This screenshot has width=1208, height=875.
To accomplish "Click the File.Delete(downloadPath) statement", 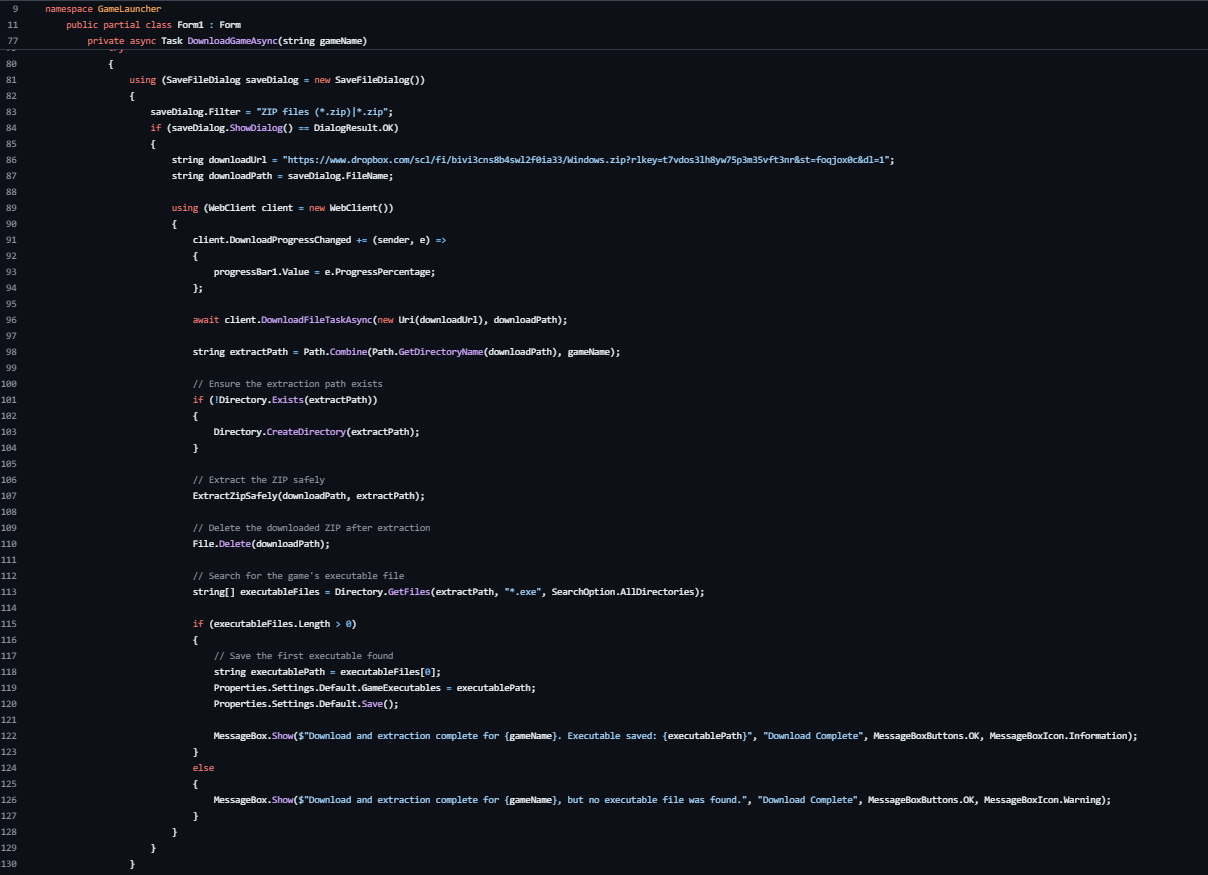I will tap(260, 544).
